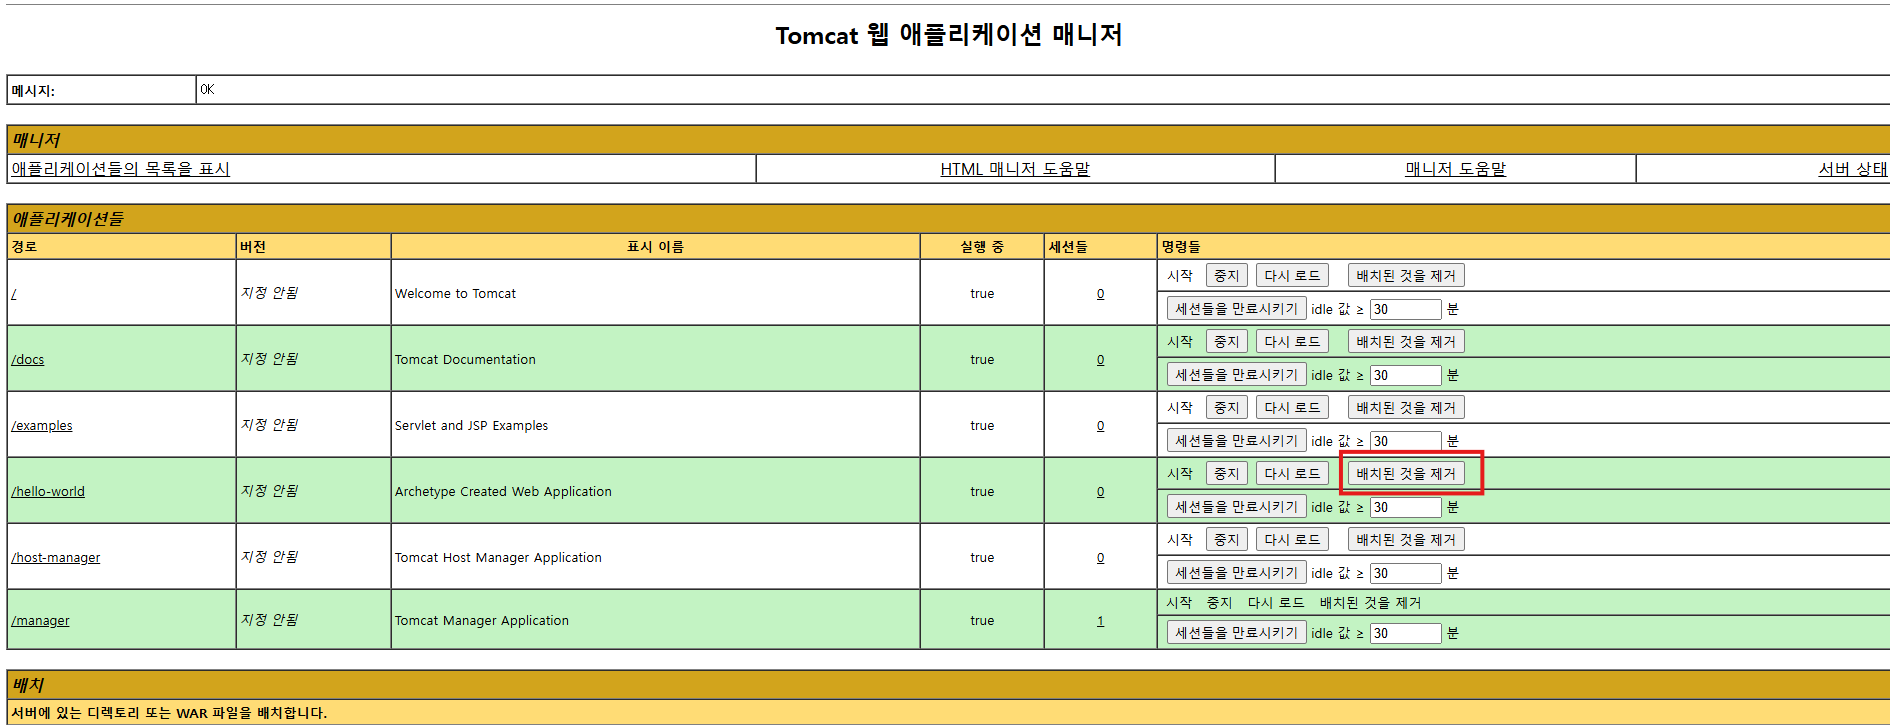Click idle minutes field for /docs

(x=1405, y=375)
